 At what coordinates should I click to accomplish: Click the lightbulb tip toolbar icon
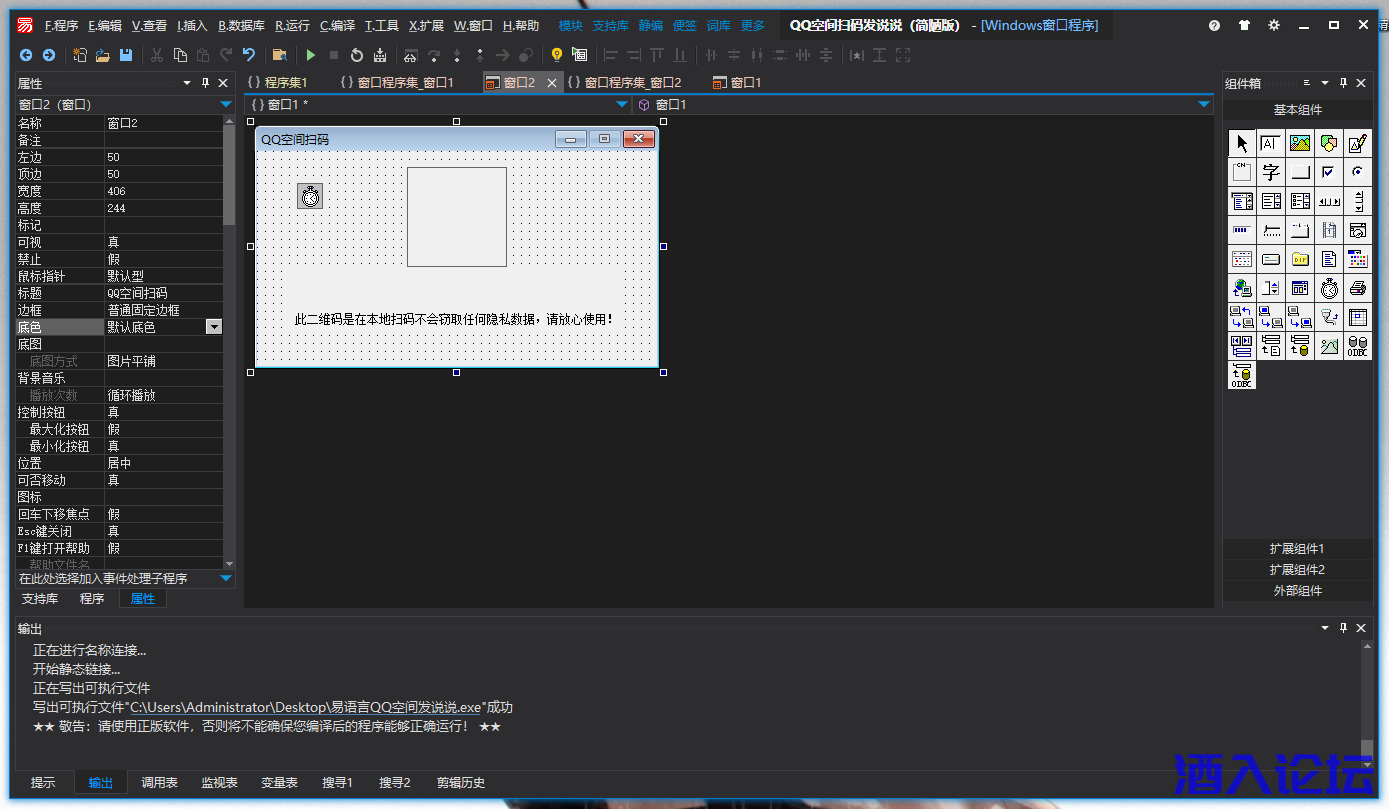pos(556,57)
